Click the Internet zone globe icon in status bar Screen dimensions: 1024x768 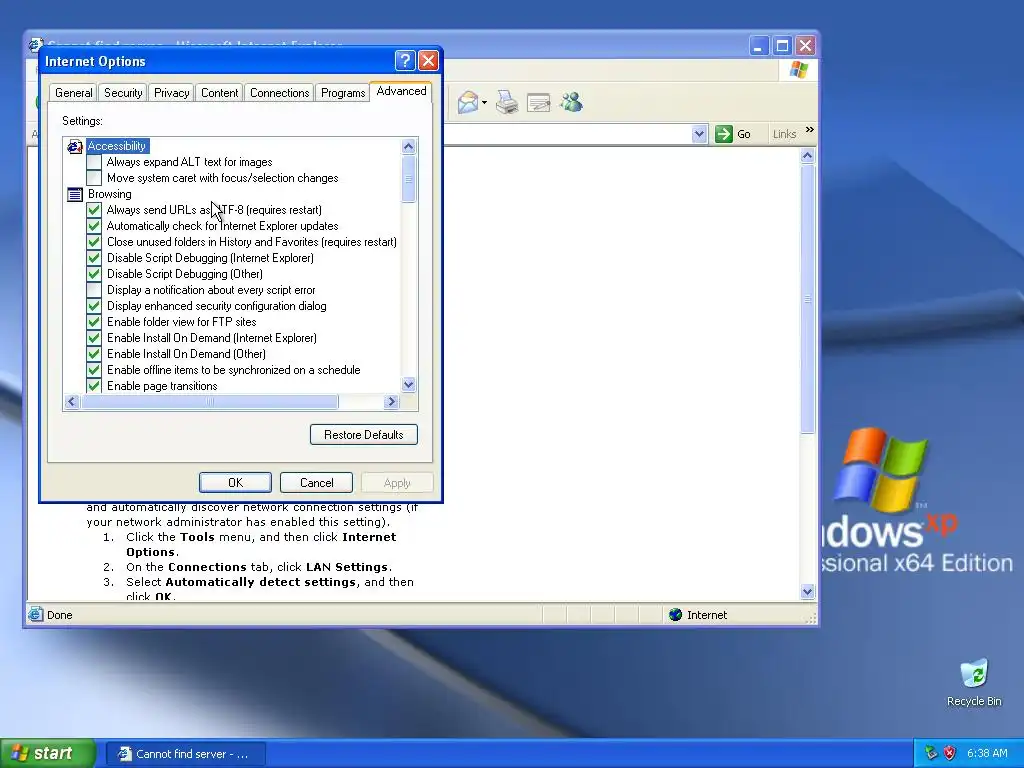coord(675,615)
